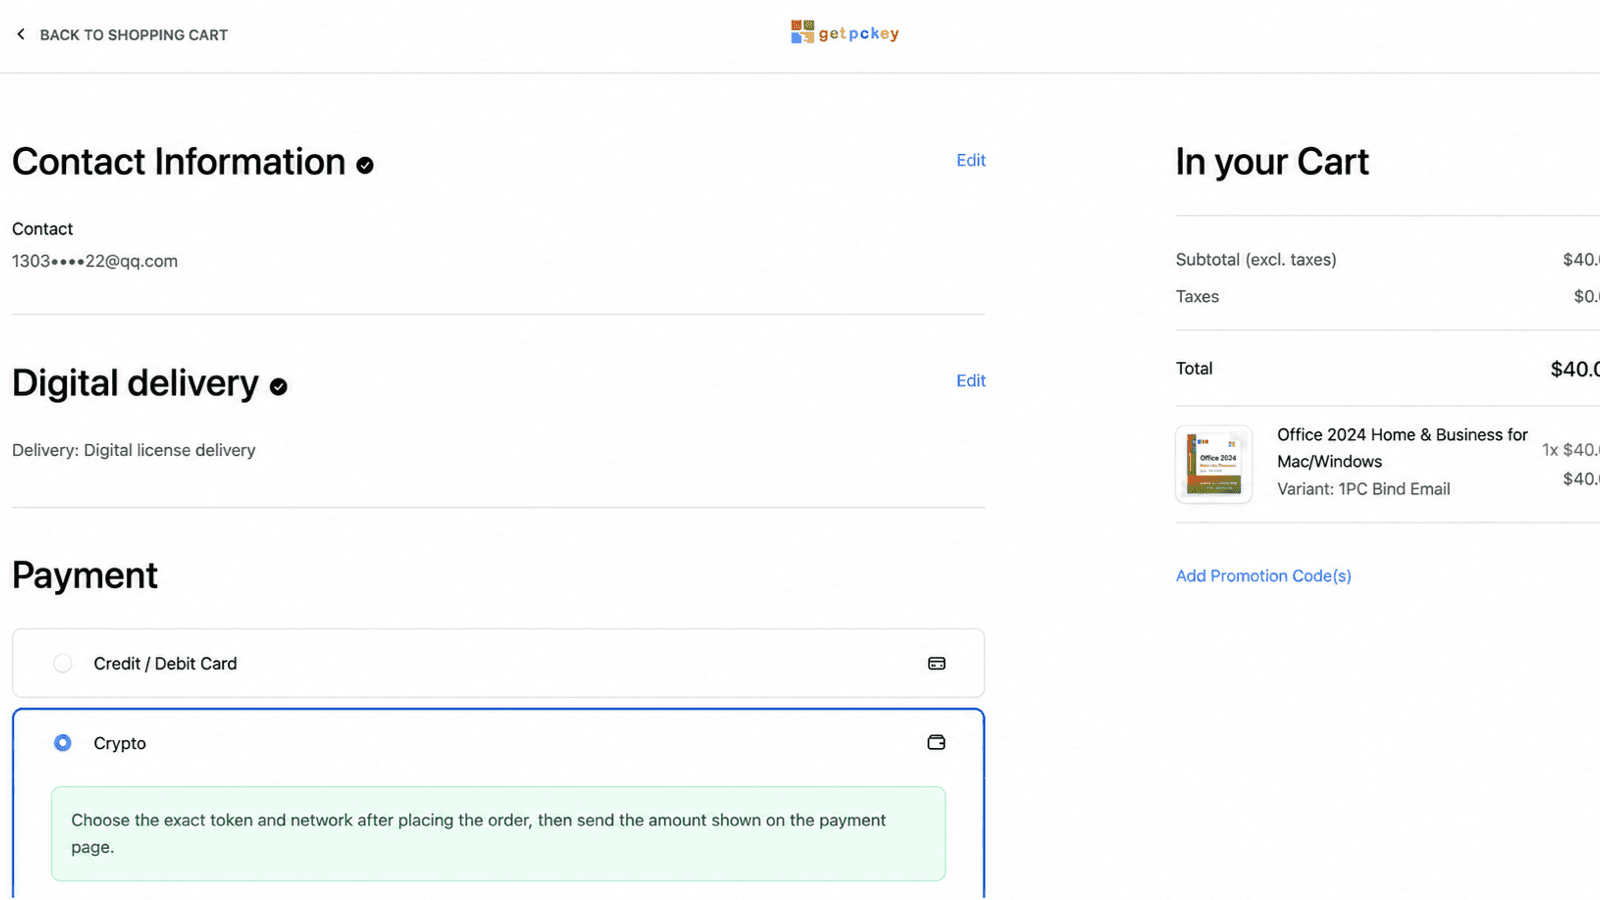Click the Office 2024 Home & Business title
This screenshot has width=1600, height=900.
(x=1402, y=448)
